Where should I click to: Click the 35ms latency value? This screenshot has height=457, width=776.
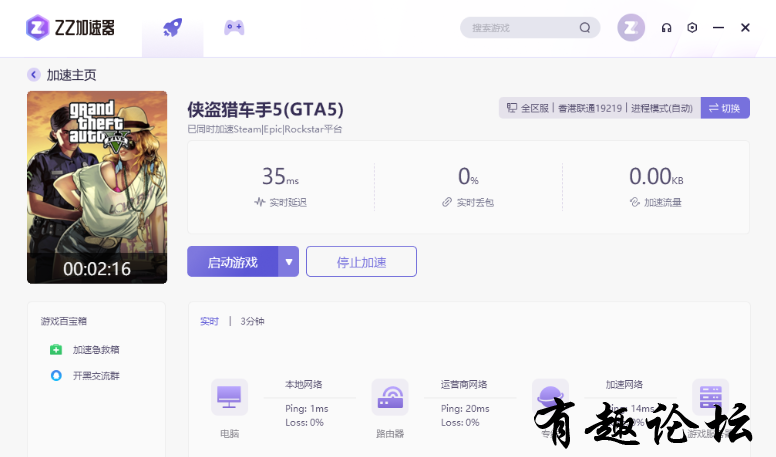click(x=280, y=176)
